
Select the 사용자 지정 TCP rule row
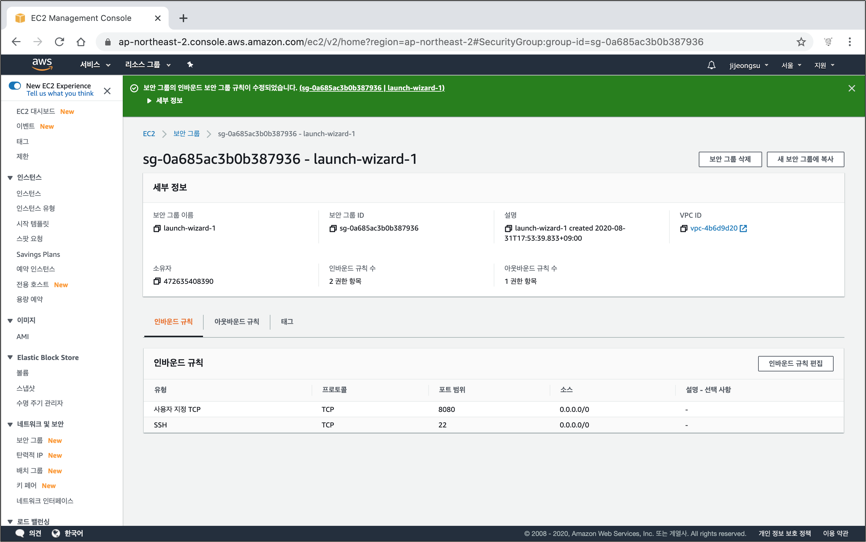point(493,409)
